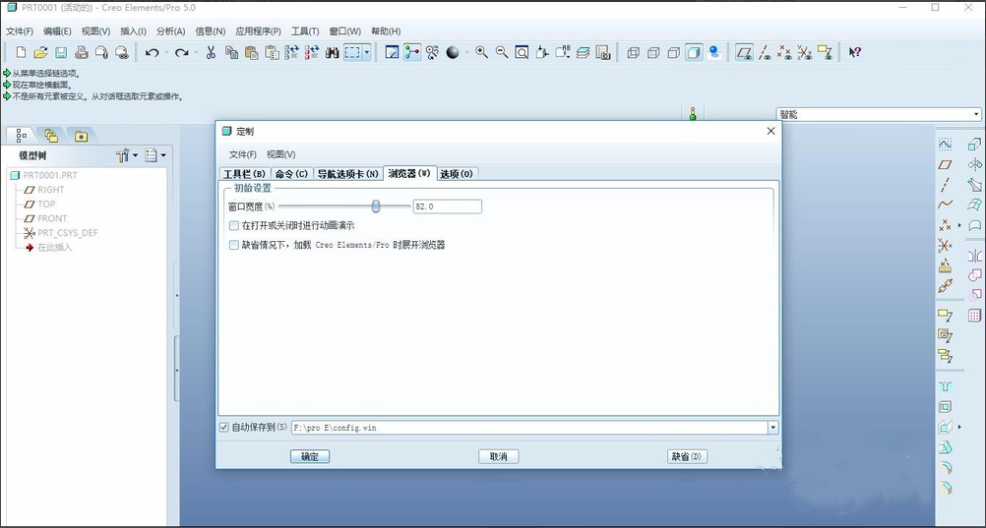The width and height of the screenshot is (986, 528).
Task: Open the 智能 selection filter dropdown
Action: point(976,114)
